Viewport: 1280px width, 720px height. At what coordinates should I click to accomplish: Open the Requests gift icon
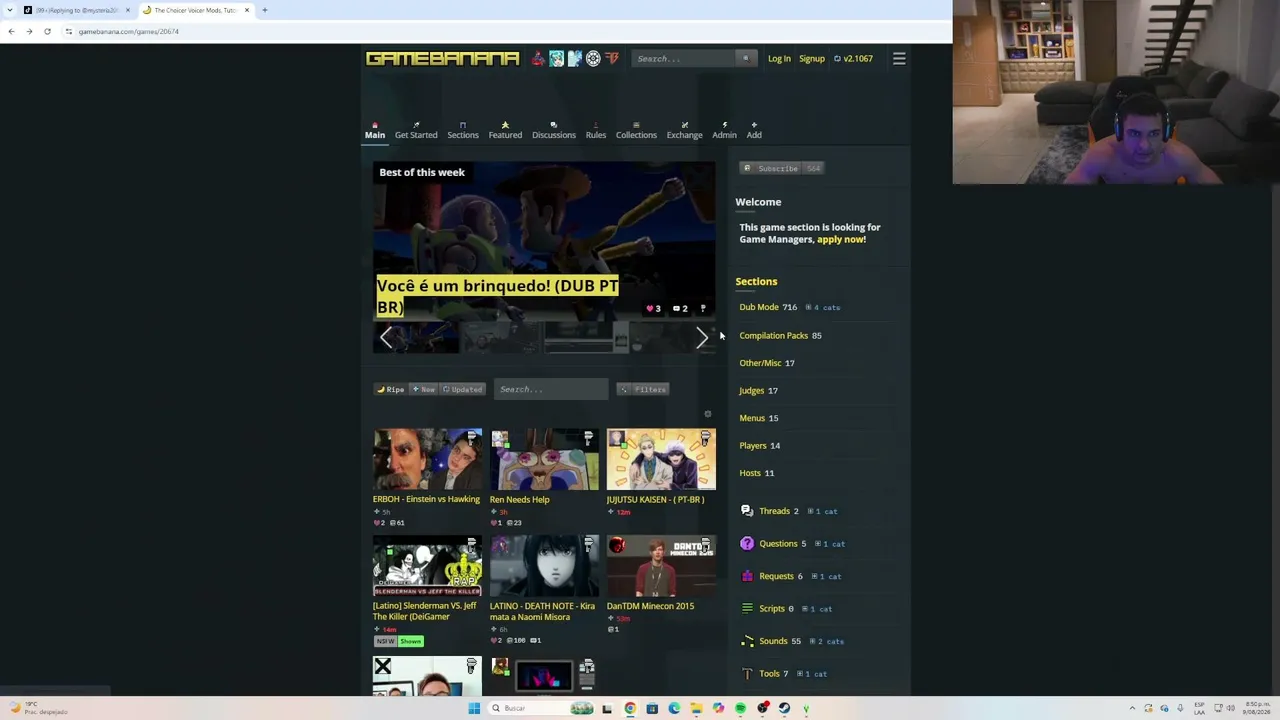(x=747, y=576)
